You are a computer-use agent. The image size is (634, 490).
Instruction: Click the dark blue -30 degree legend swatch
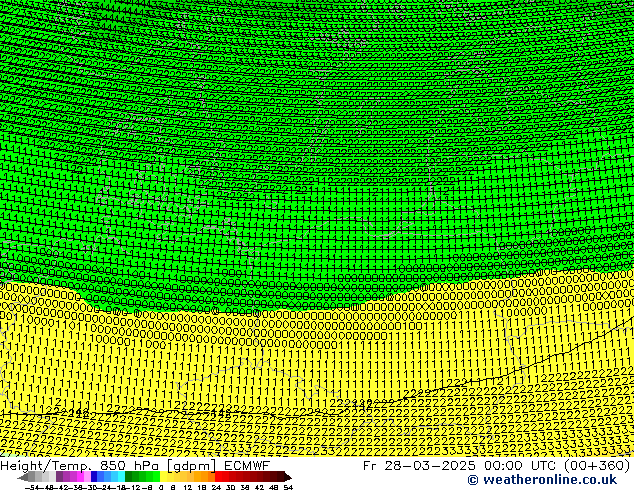click(94, 476)
